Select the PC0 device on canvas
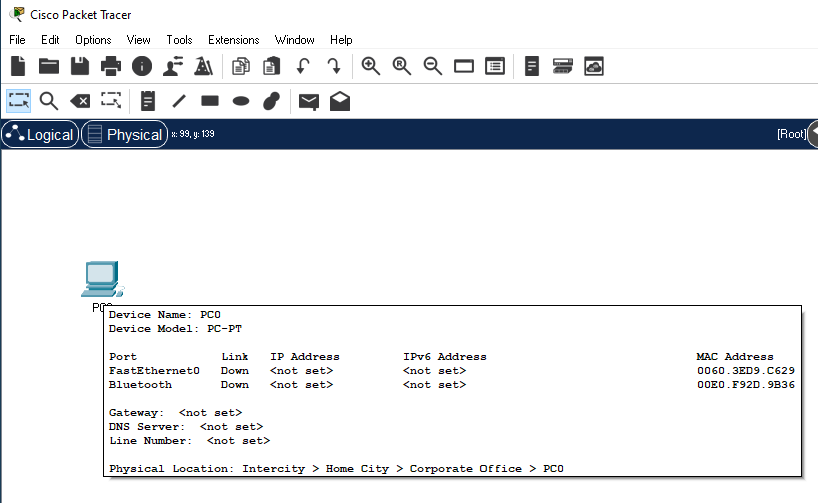Viewport: 818px width, 503px height. [102, 280]
